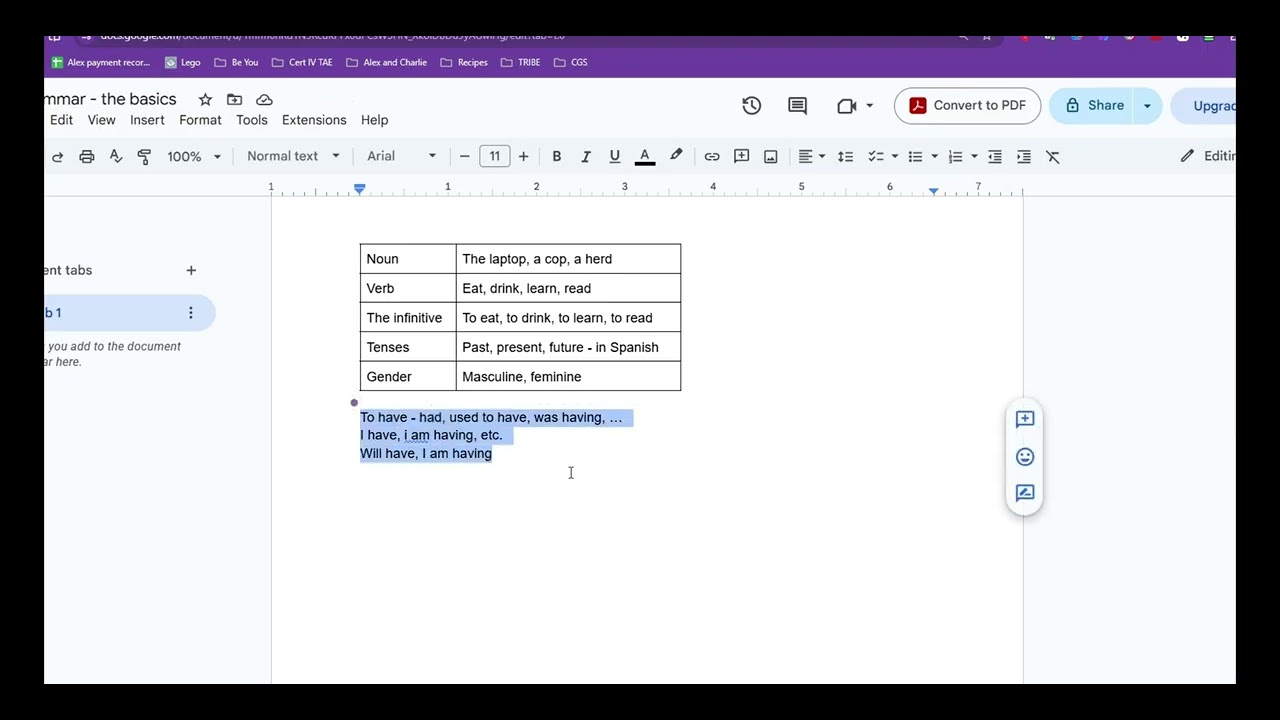Add a comment from toolbar
This screenshot has height=720, width=1280.
[741, 157]
